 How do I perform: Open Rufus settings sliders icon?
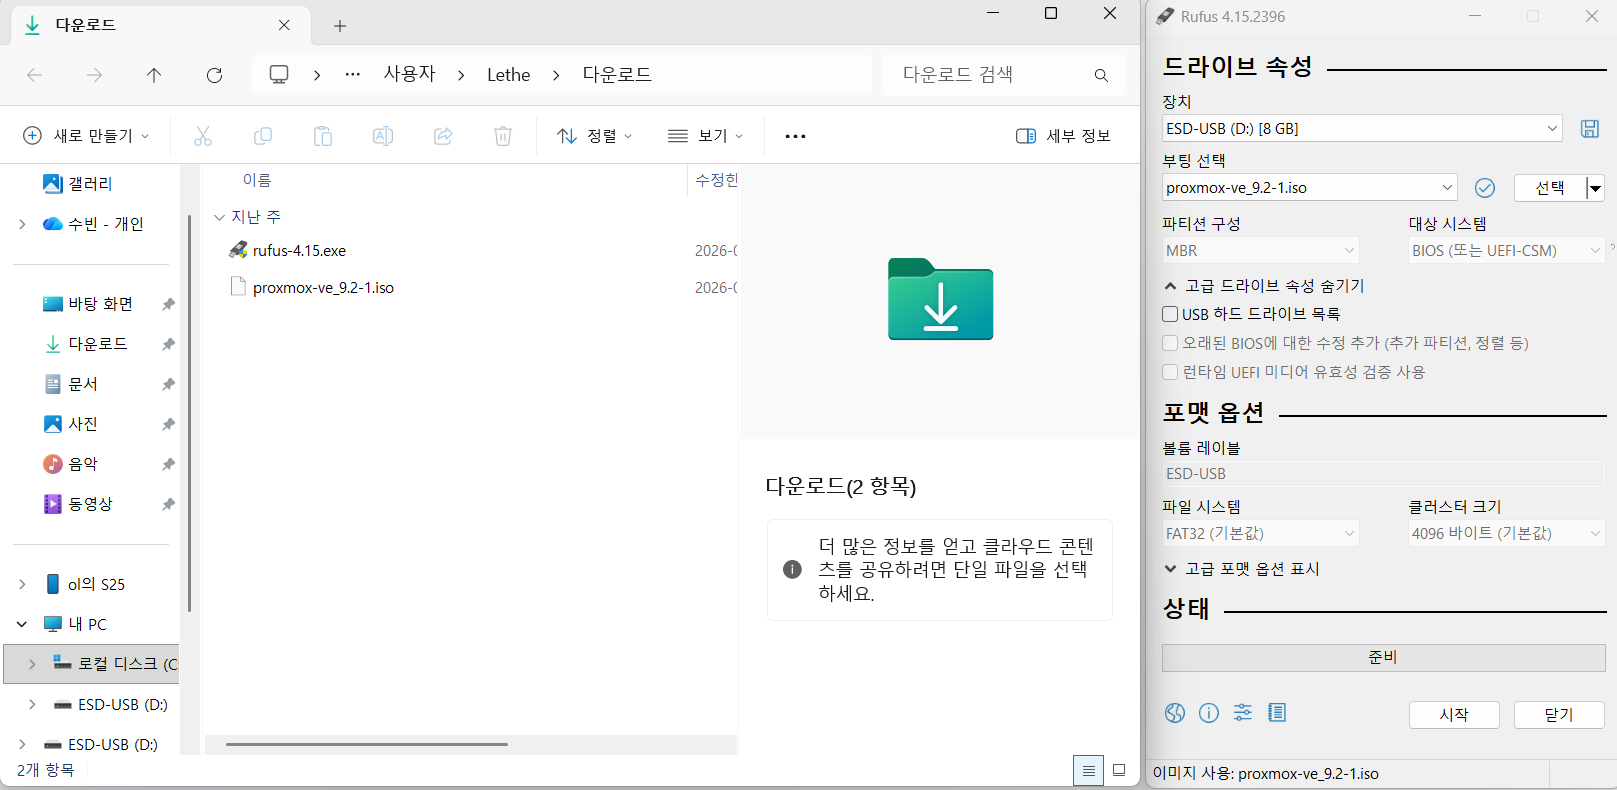[1243, 713]
